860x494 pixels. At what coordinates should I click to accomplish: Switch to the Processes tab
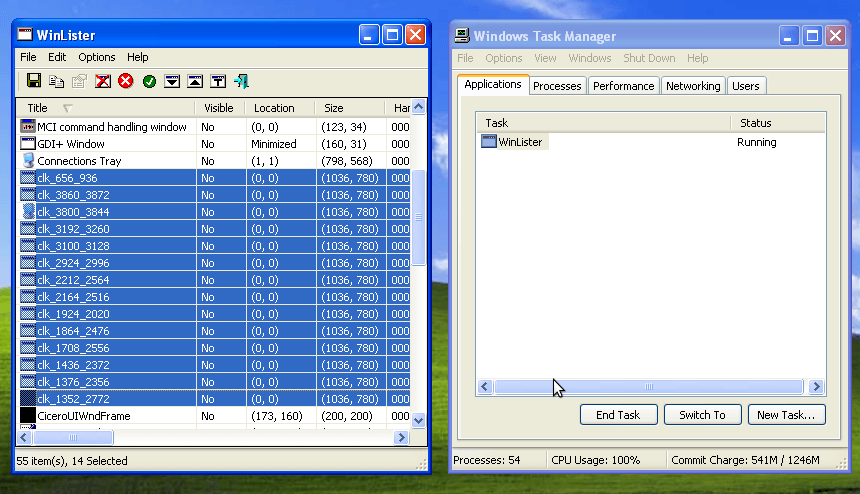pos(557,86)
